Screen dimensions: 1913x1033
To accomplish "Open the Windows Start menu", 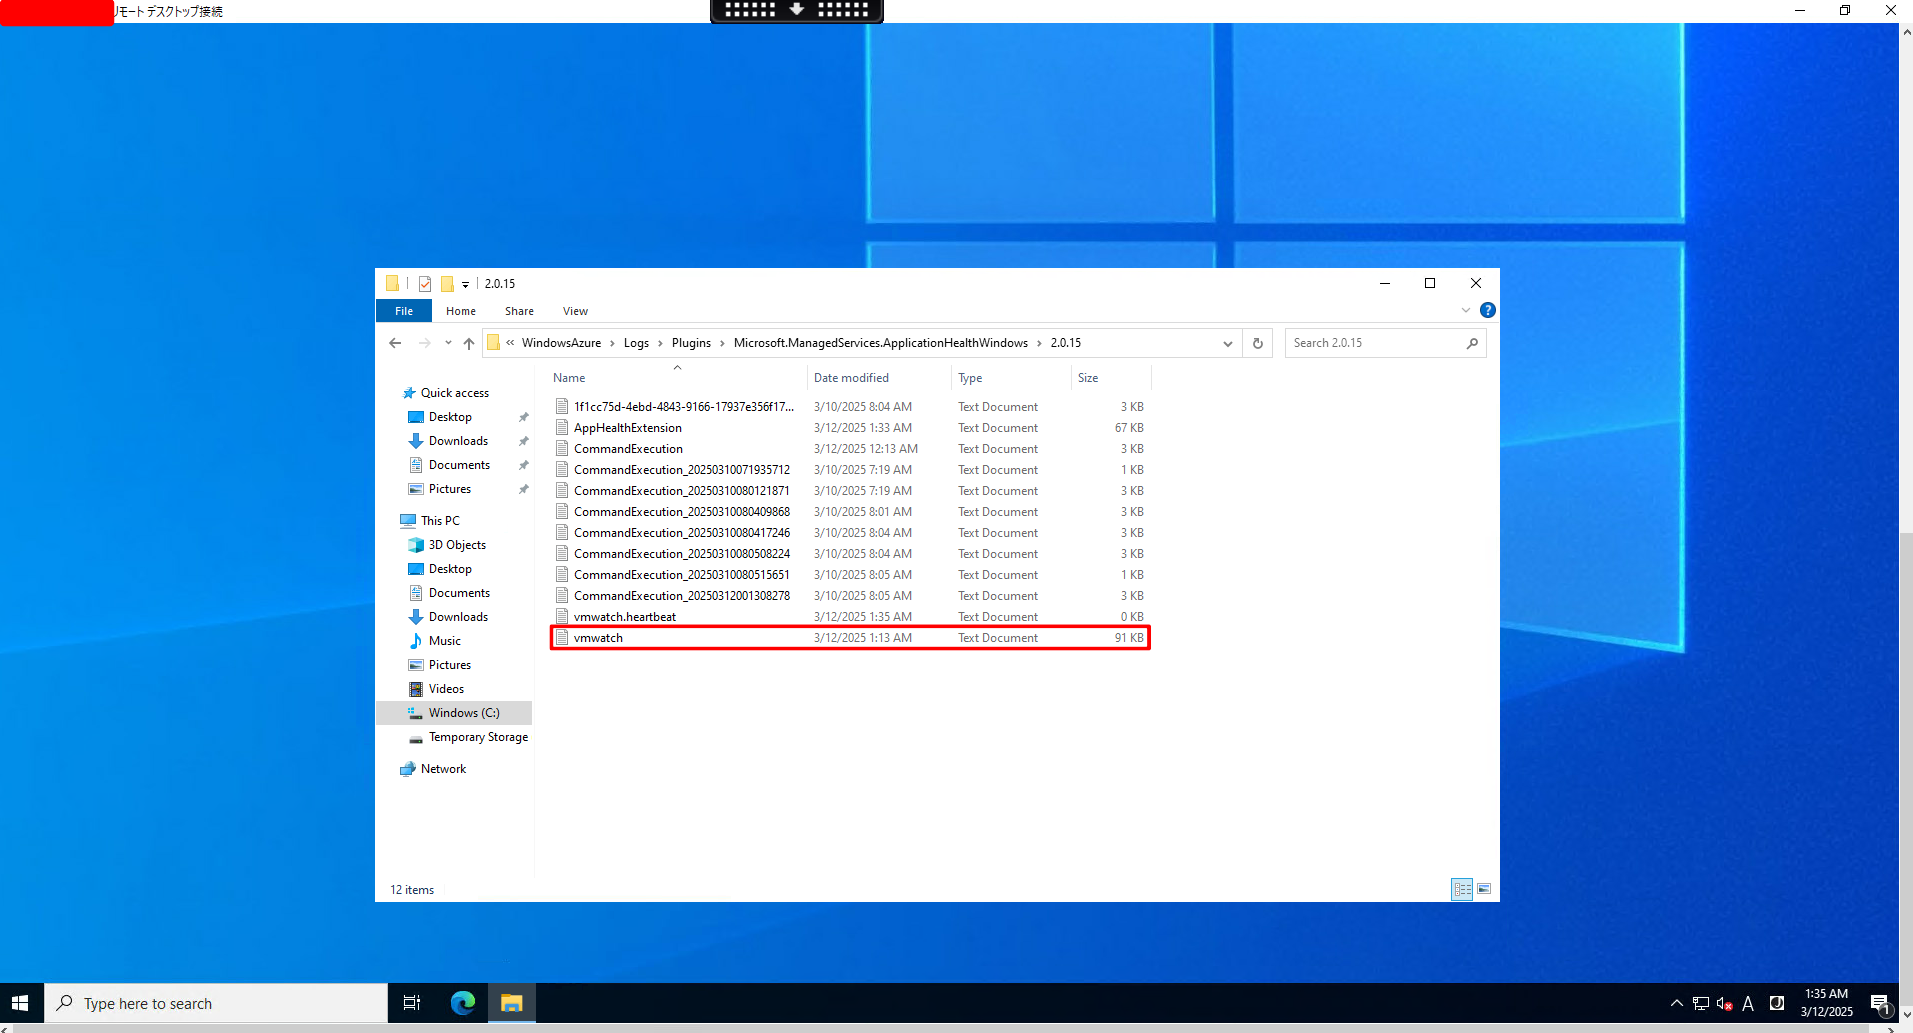I will (20, 1003).
